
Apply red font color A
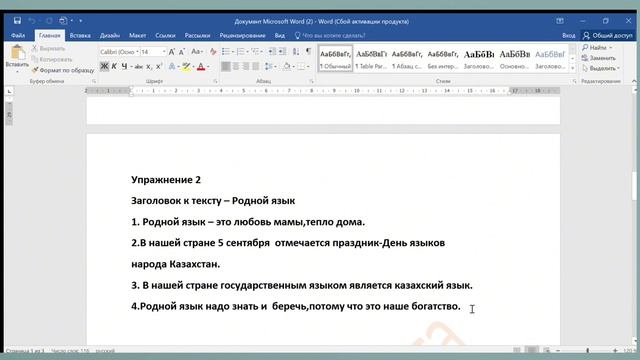[x=200, y=66]
